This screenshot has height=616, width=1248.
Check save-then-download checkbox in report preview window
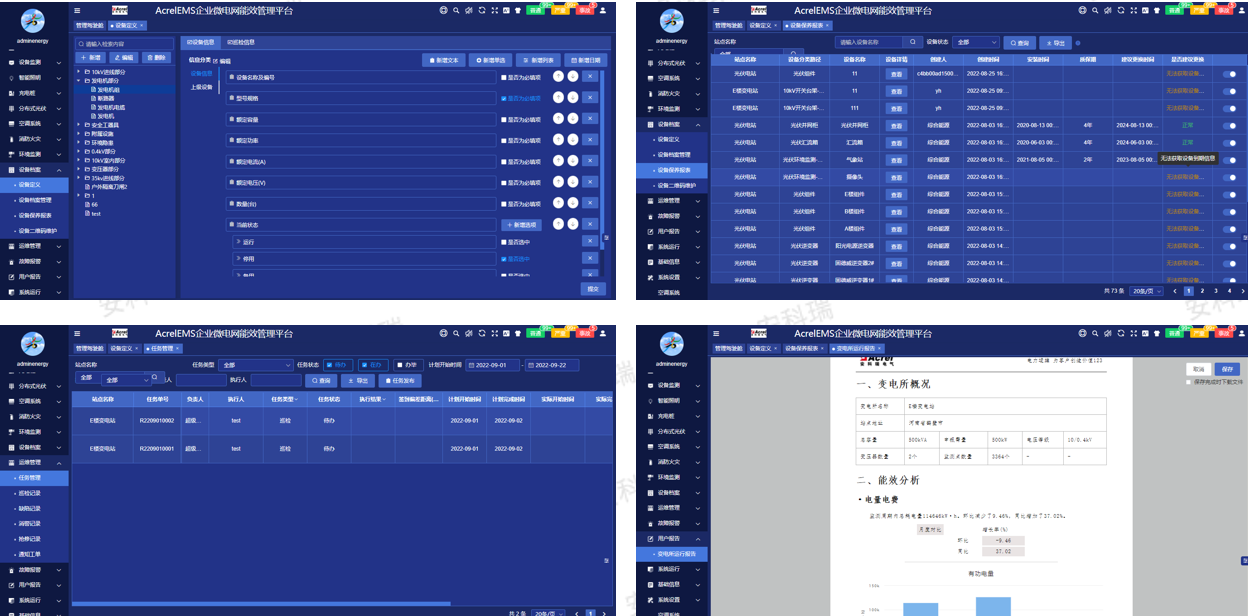coord(1189,381)
